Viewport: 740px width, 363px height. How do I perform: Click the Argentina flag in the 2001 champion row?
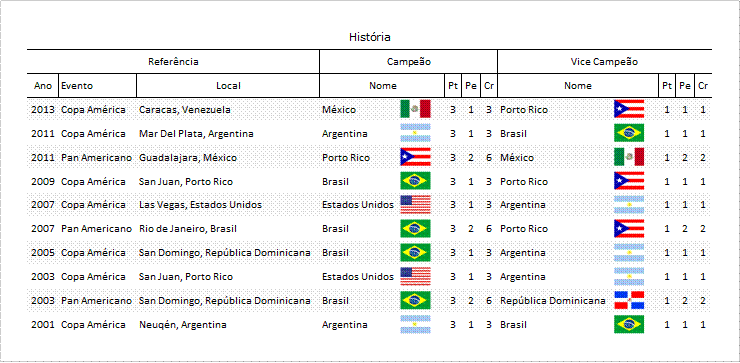click(415, 325)
